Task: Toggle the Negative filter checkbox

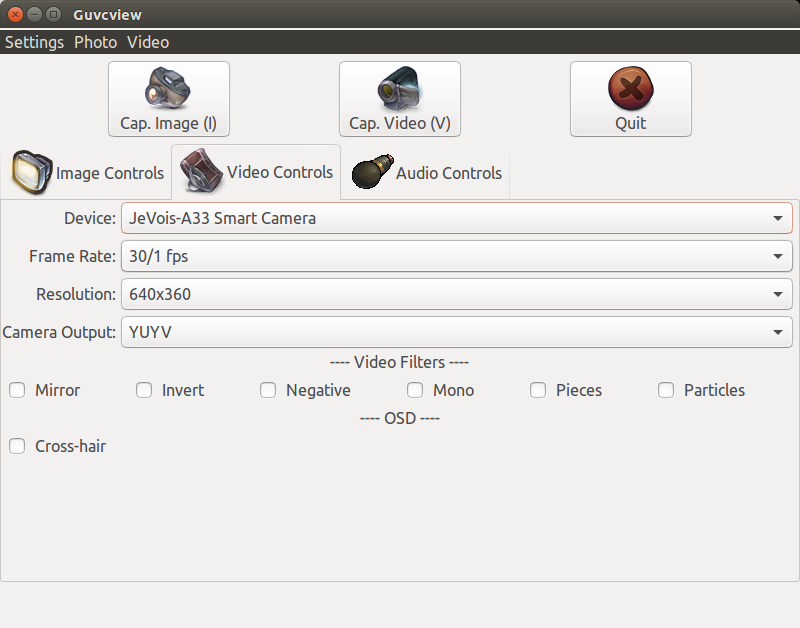Action: coord(268,390)
